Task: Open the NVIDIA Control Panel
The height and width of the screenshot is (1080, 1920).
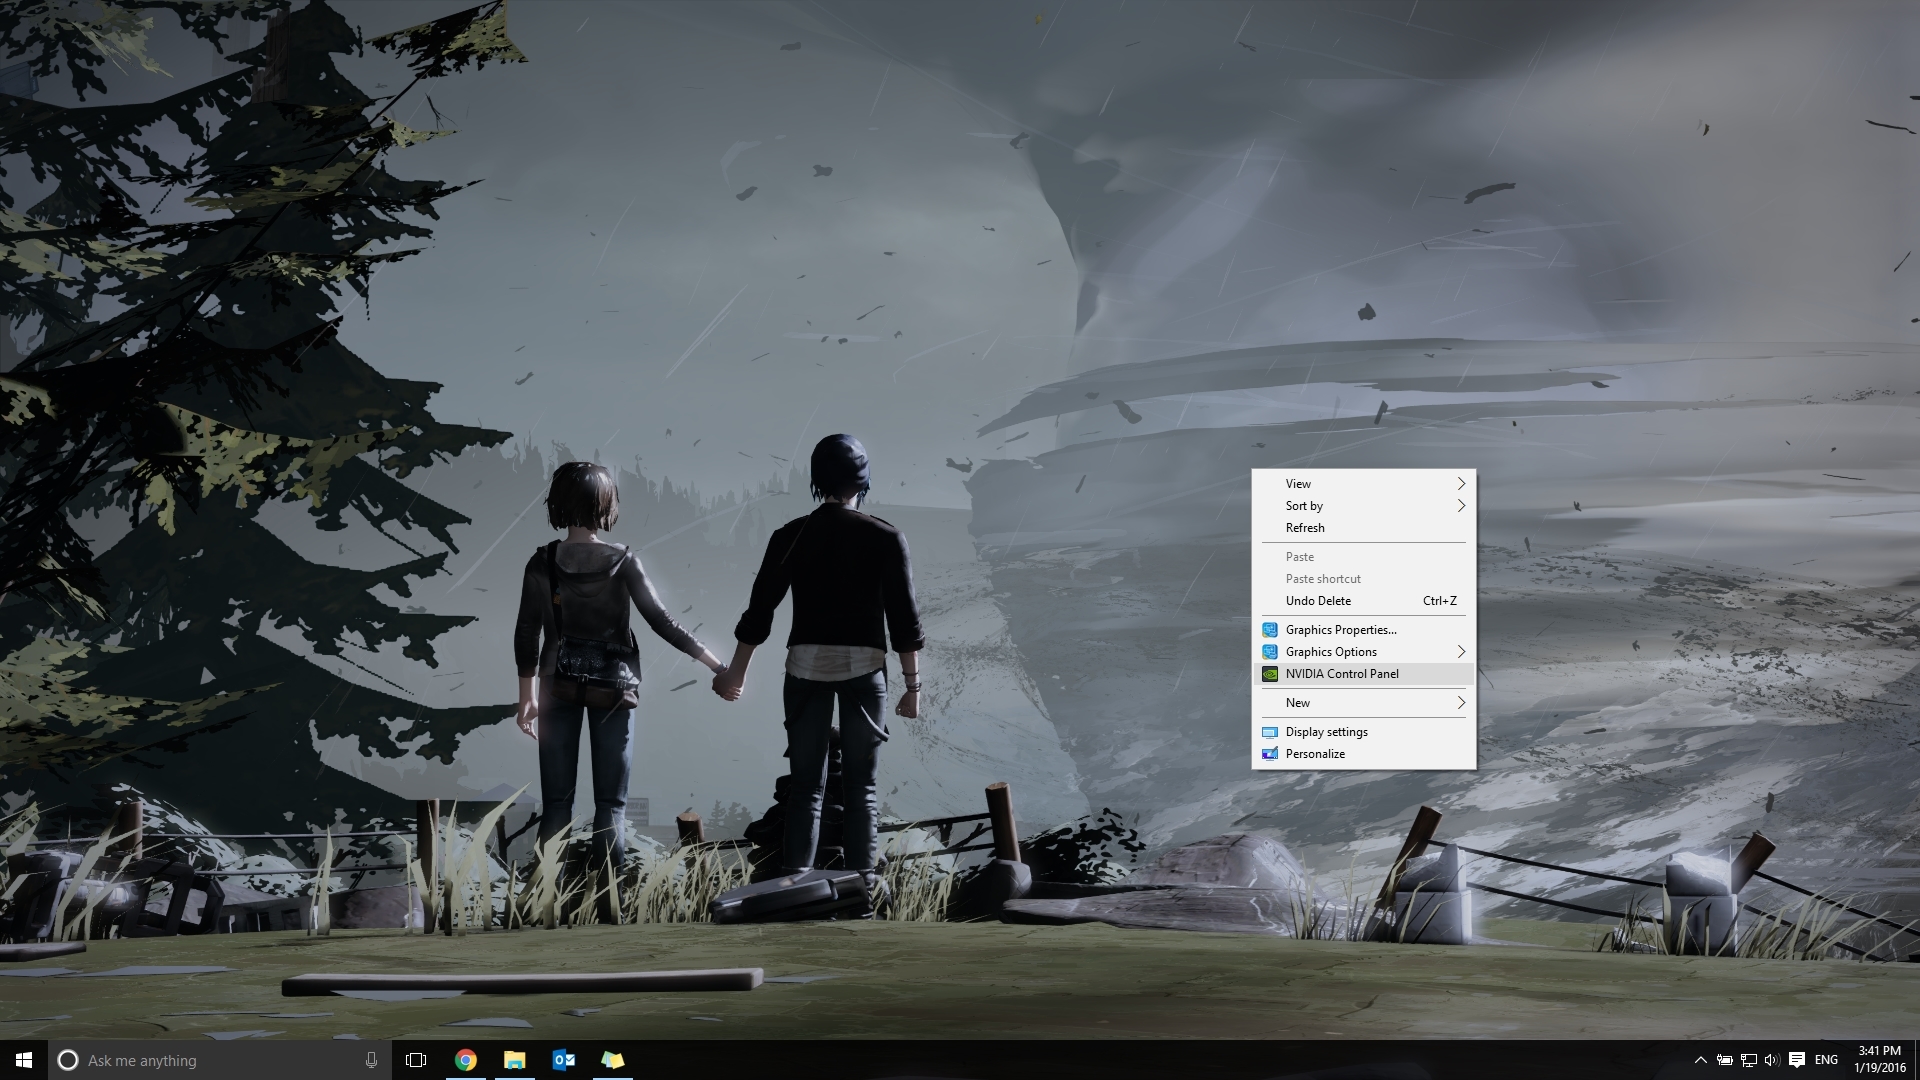Action: (x=1342, y=673)
